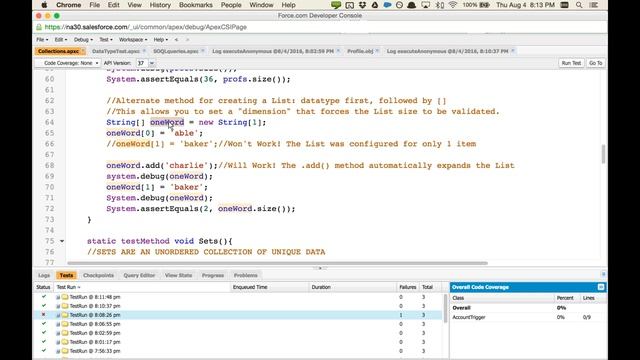Close the SOQLqueries.apxc tab

point(203,51)
